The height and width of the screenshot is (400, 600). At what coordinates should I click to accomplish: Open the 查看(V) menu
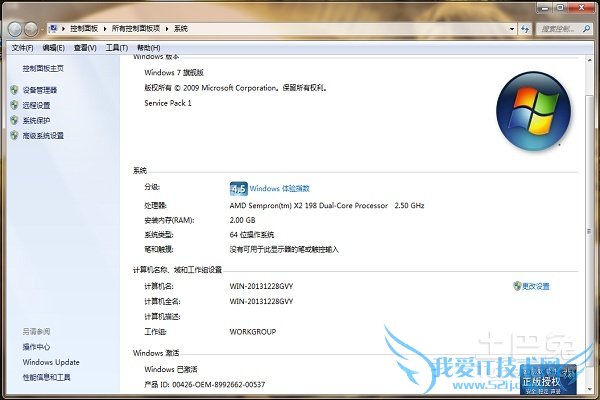point(85,48)
